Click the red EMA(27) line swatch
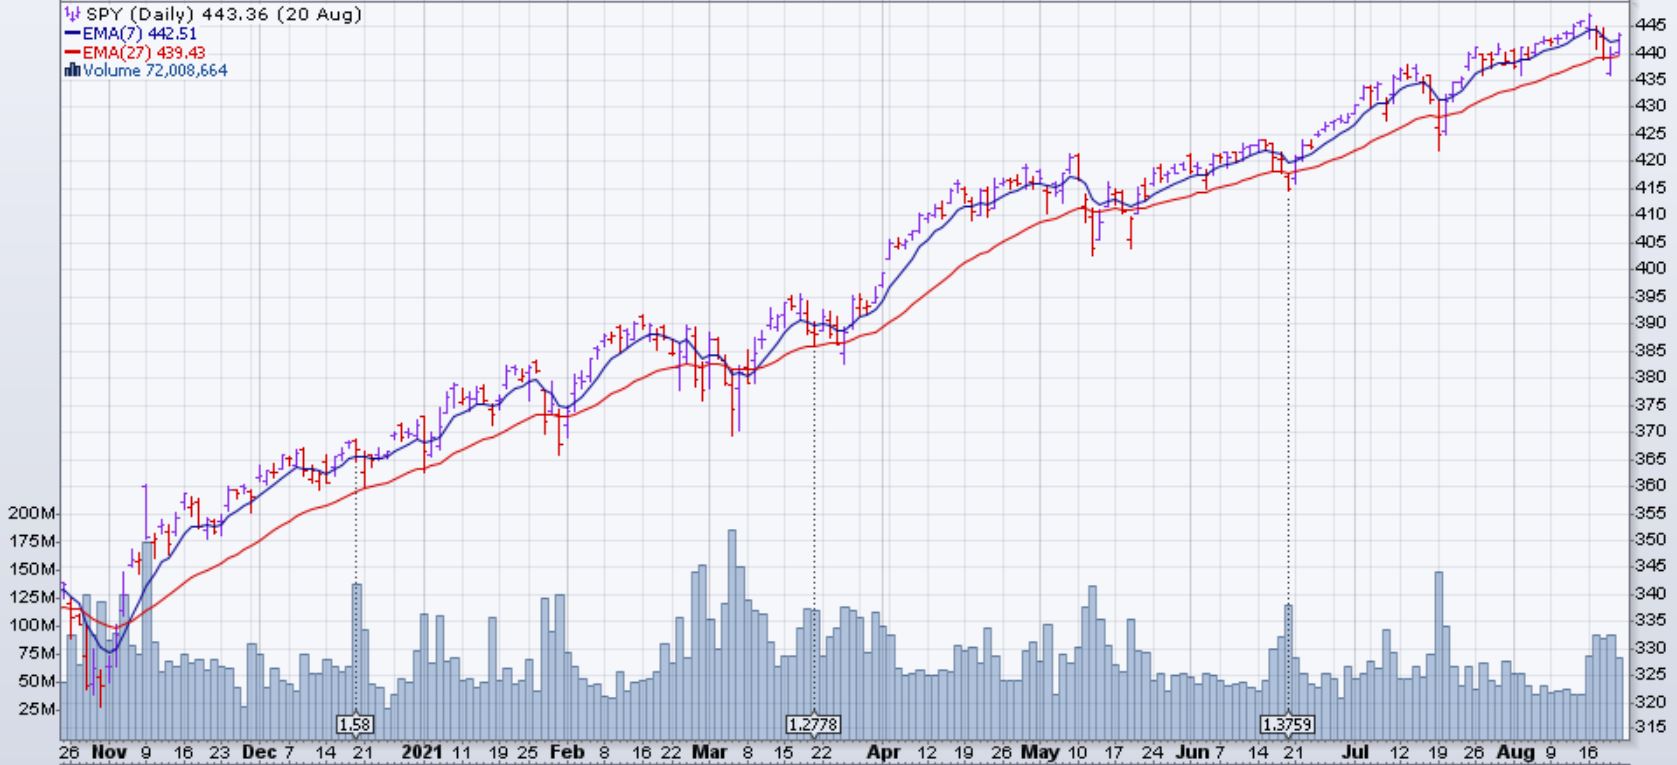This screenshot has width=1677, height=765. click(71, 52)
